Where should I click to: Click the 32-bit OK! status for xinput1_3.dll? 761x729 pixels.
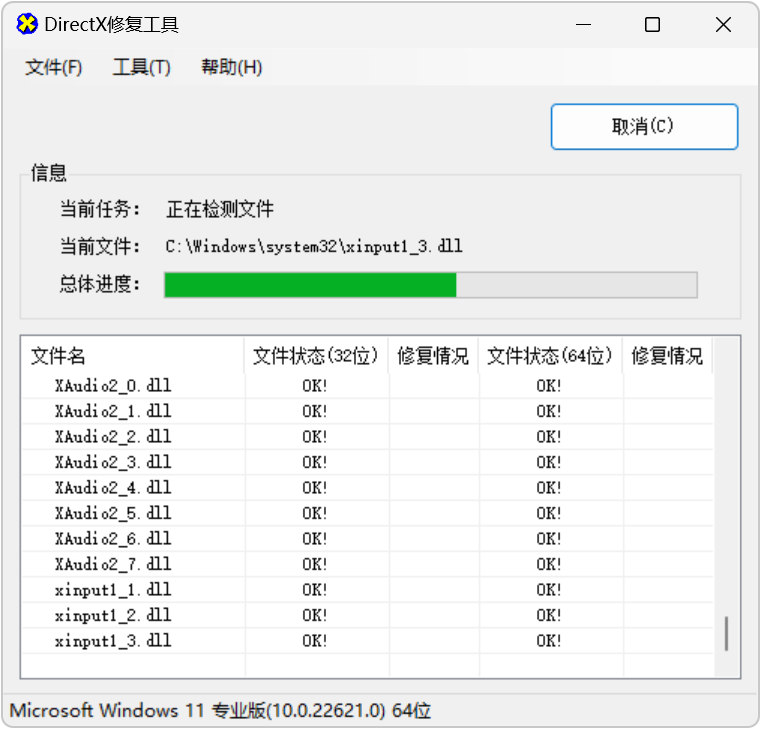(314, 641)
